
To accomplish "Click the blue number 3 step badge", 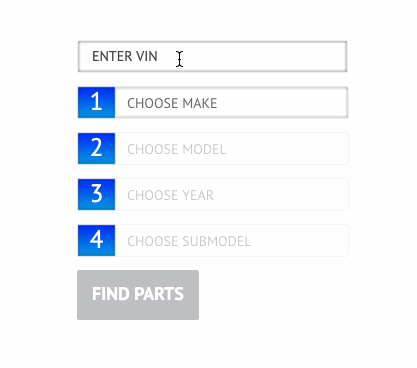I will click(x=96, y=194).
